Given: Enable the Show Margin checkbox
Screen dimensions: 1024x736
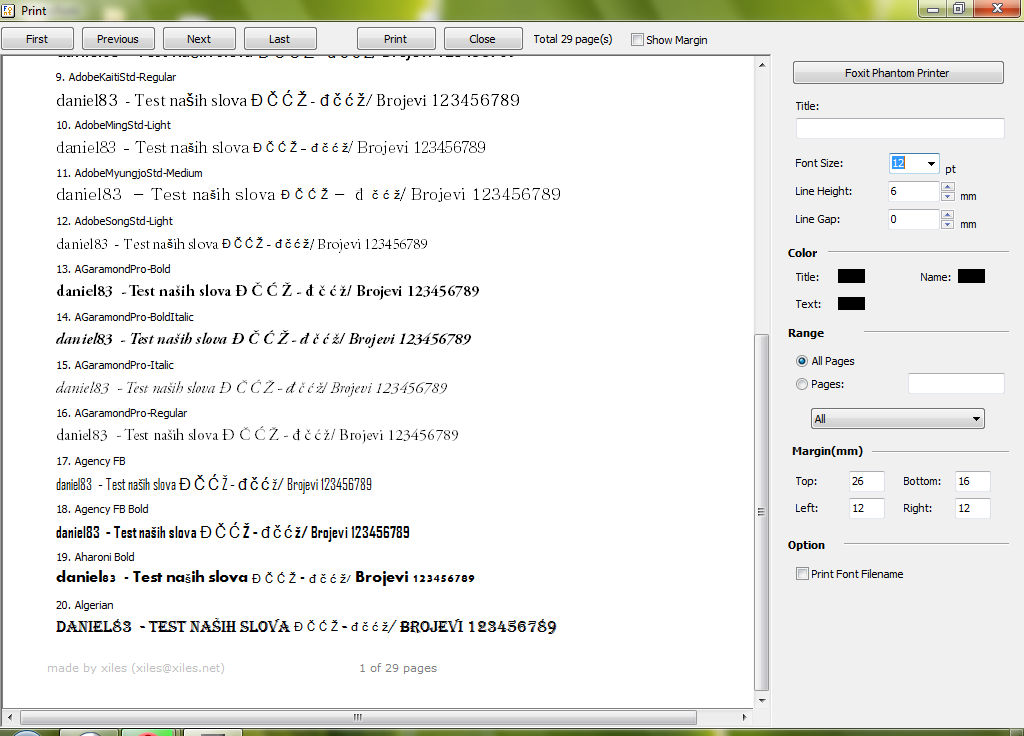Looking at the screenshot, I should pos(637,40).
